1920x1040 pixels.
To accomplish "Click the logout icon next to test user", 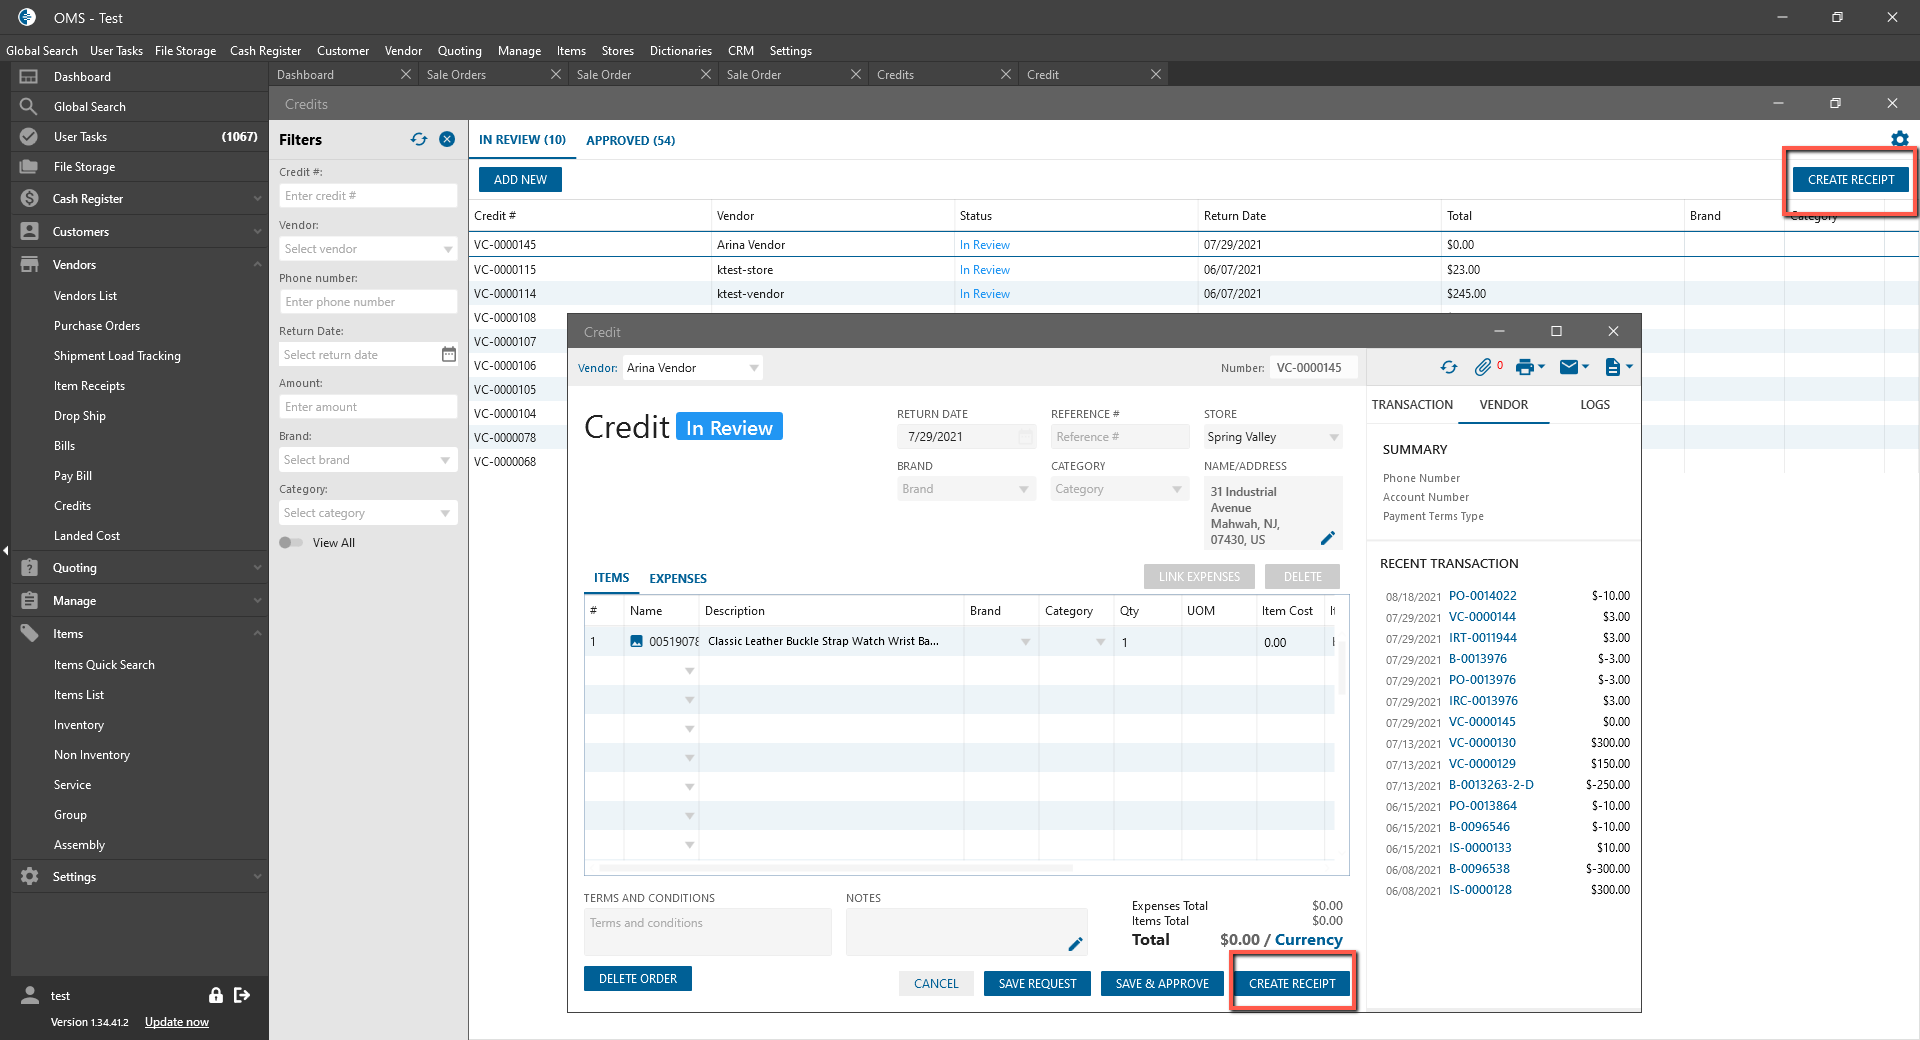I will pos(242,995).
